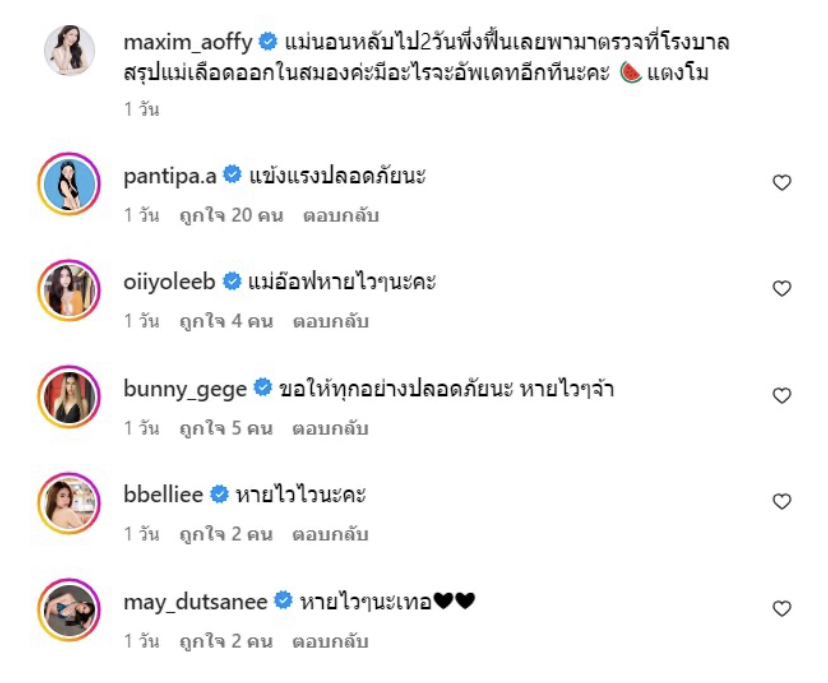Open oiiyoleeb's story avatar
The image size is (828, 683).
click(69, 290)
